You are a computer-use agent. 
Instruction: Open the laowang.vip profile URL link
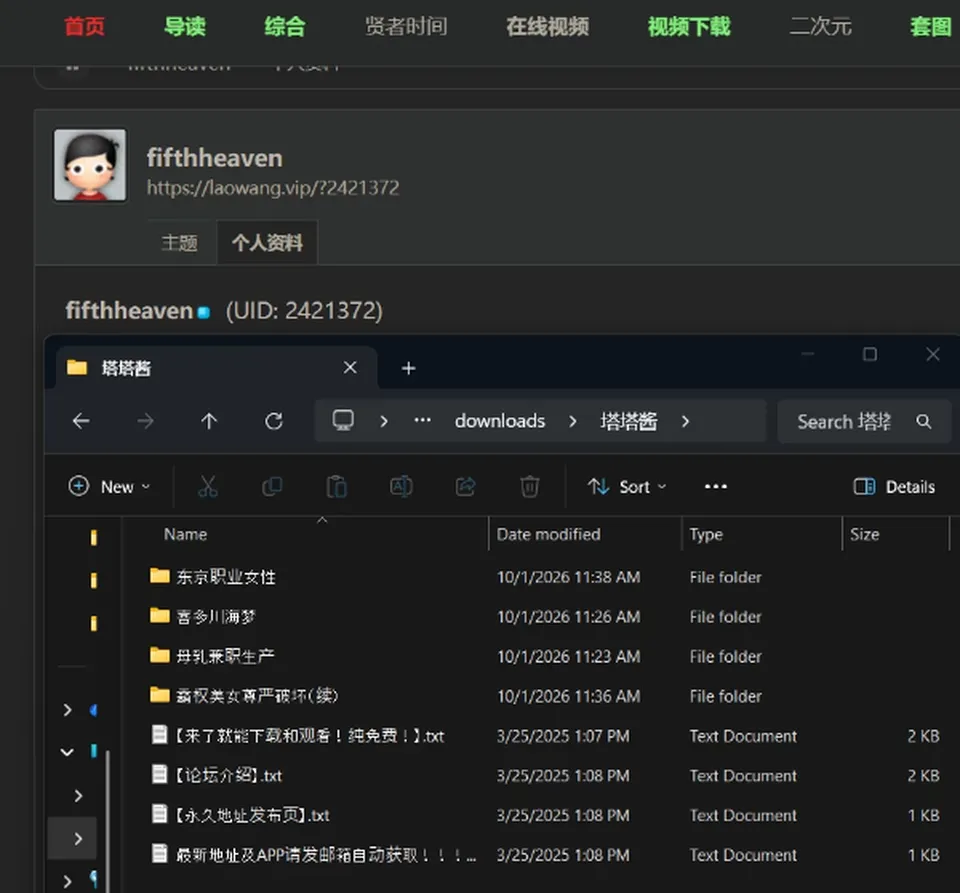pyautogui.click(x=273, y=187)
